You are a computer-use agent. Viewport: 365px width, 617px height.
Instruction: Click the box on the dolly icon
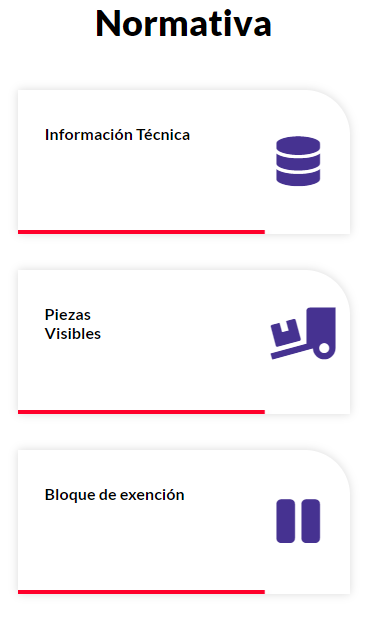point(286,332)
